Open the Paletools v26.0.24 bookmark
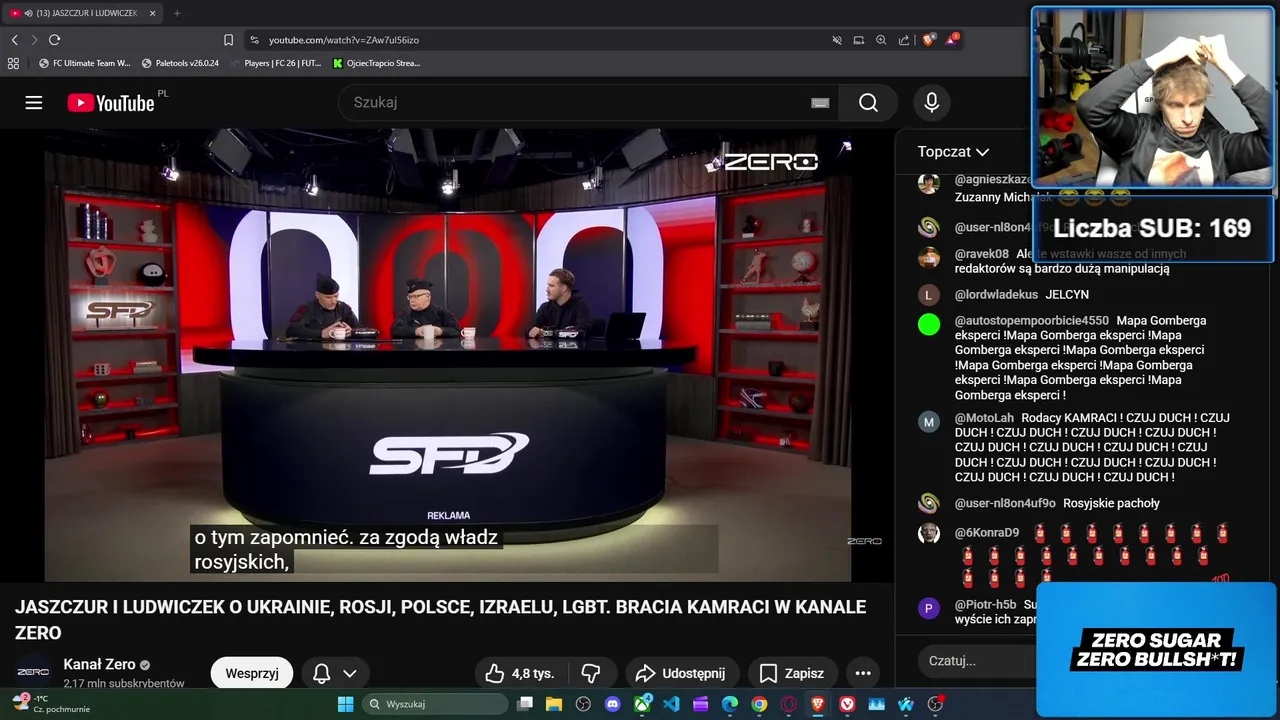This screenshot has width=1280, height=720. (180, 63)
